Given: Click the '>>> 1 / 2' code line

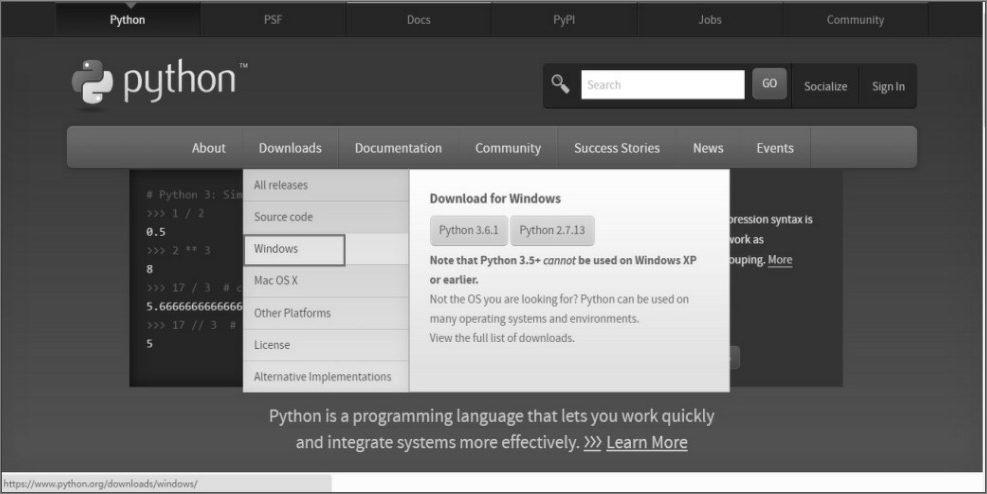Looking at the screenshot, I should point(176,213).
